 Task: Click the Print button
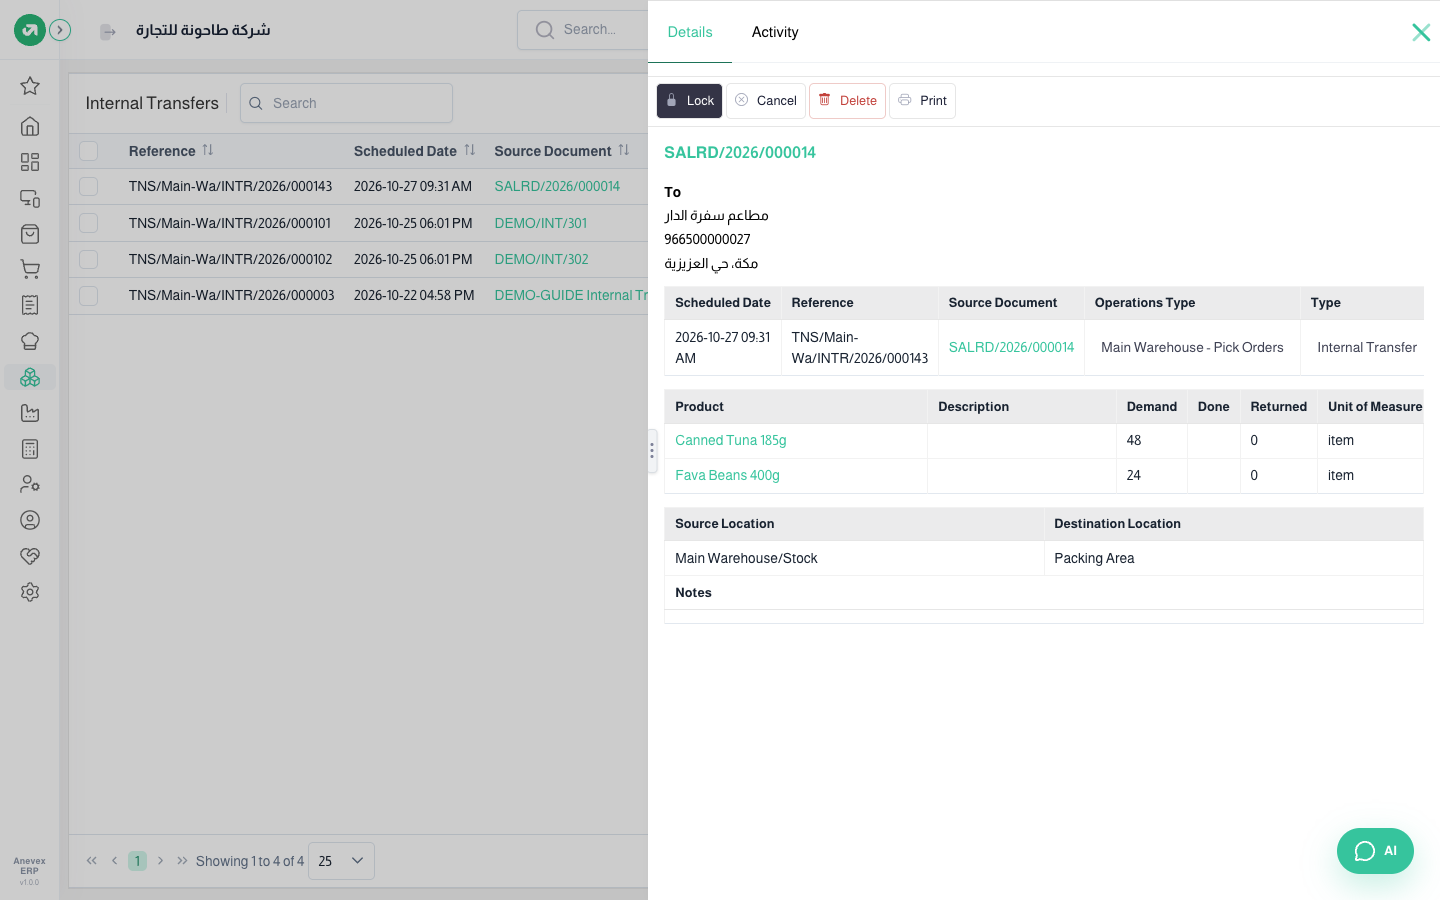(922, 101)
